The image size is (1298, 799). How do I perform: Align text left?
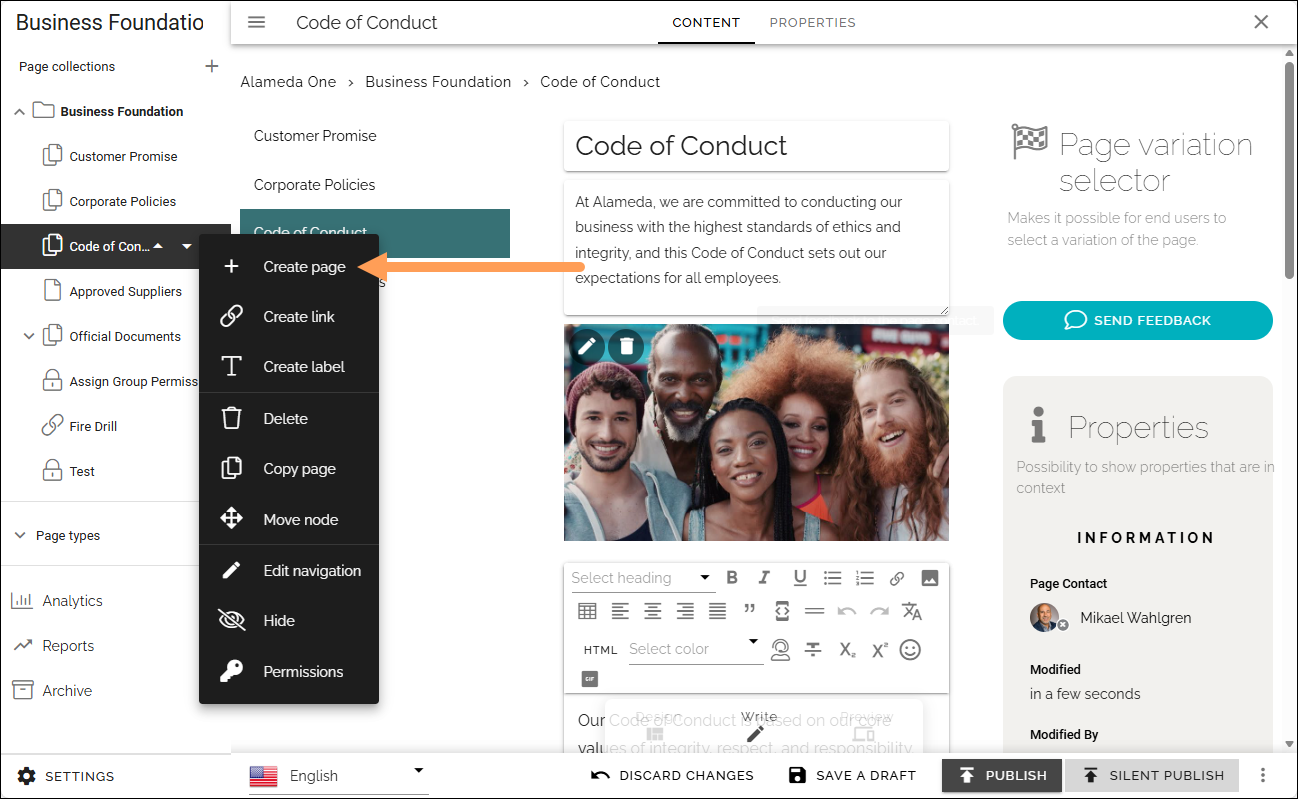(620, 611)
